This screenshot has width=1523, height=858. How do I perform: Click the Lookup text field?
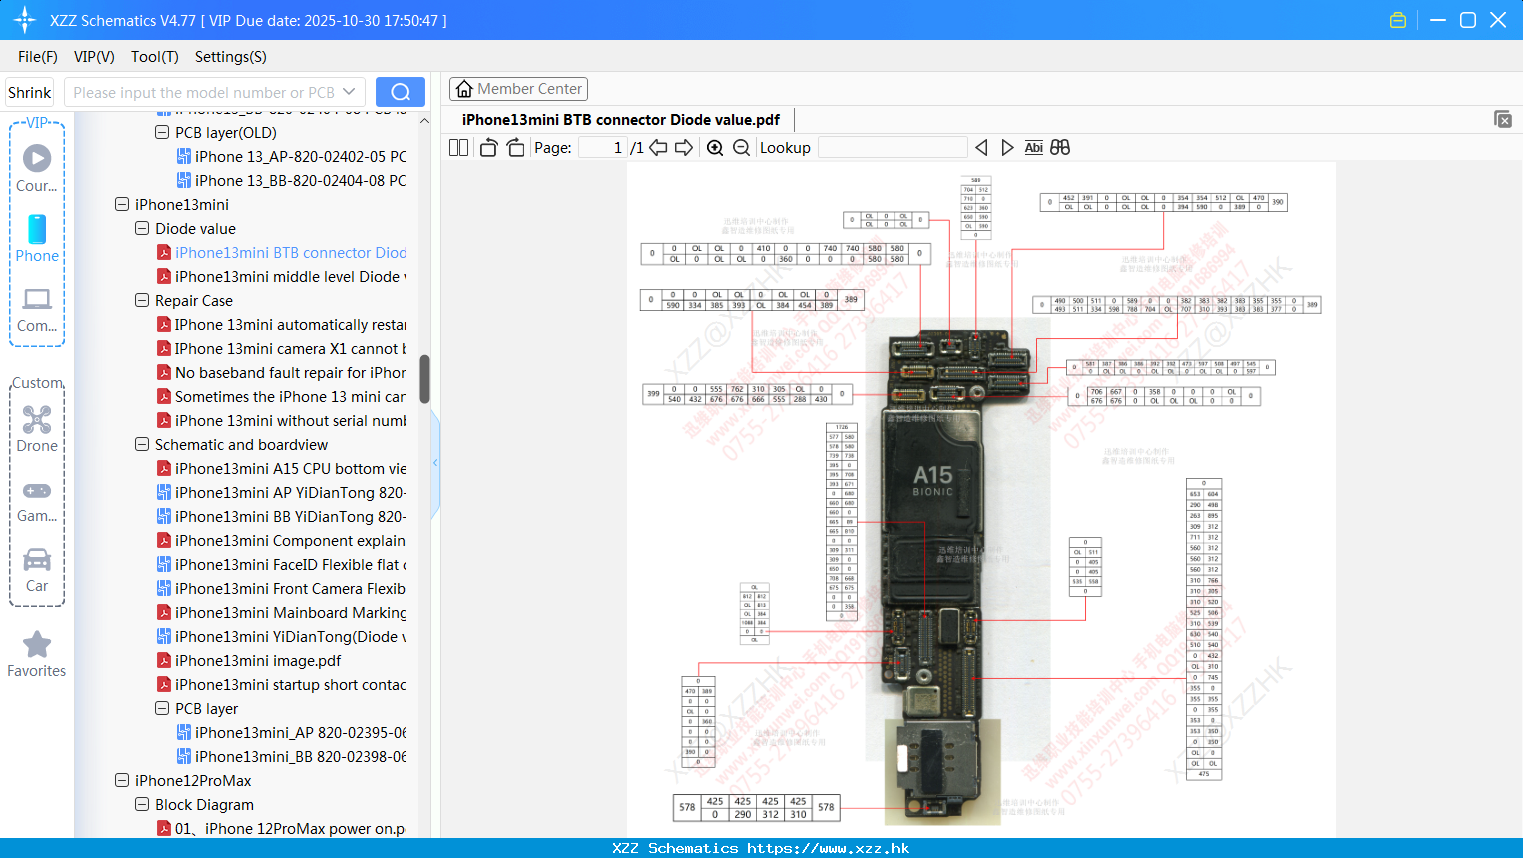892,147
